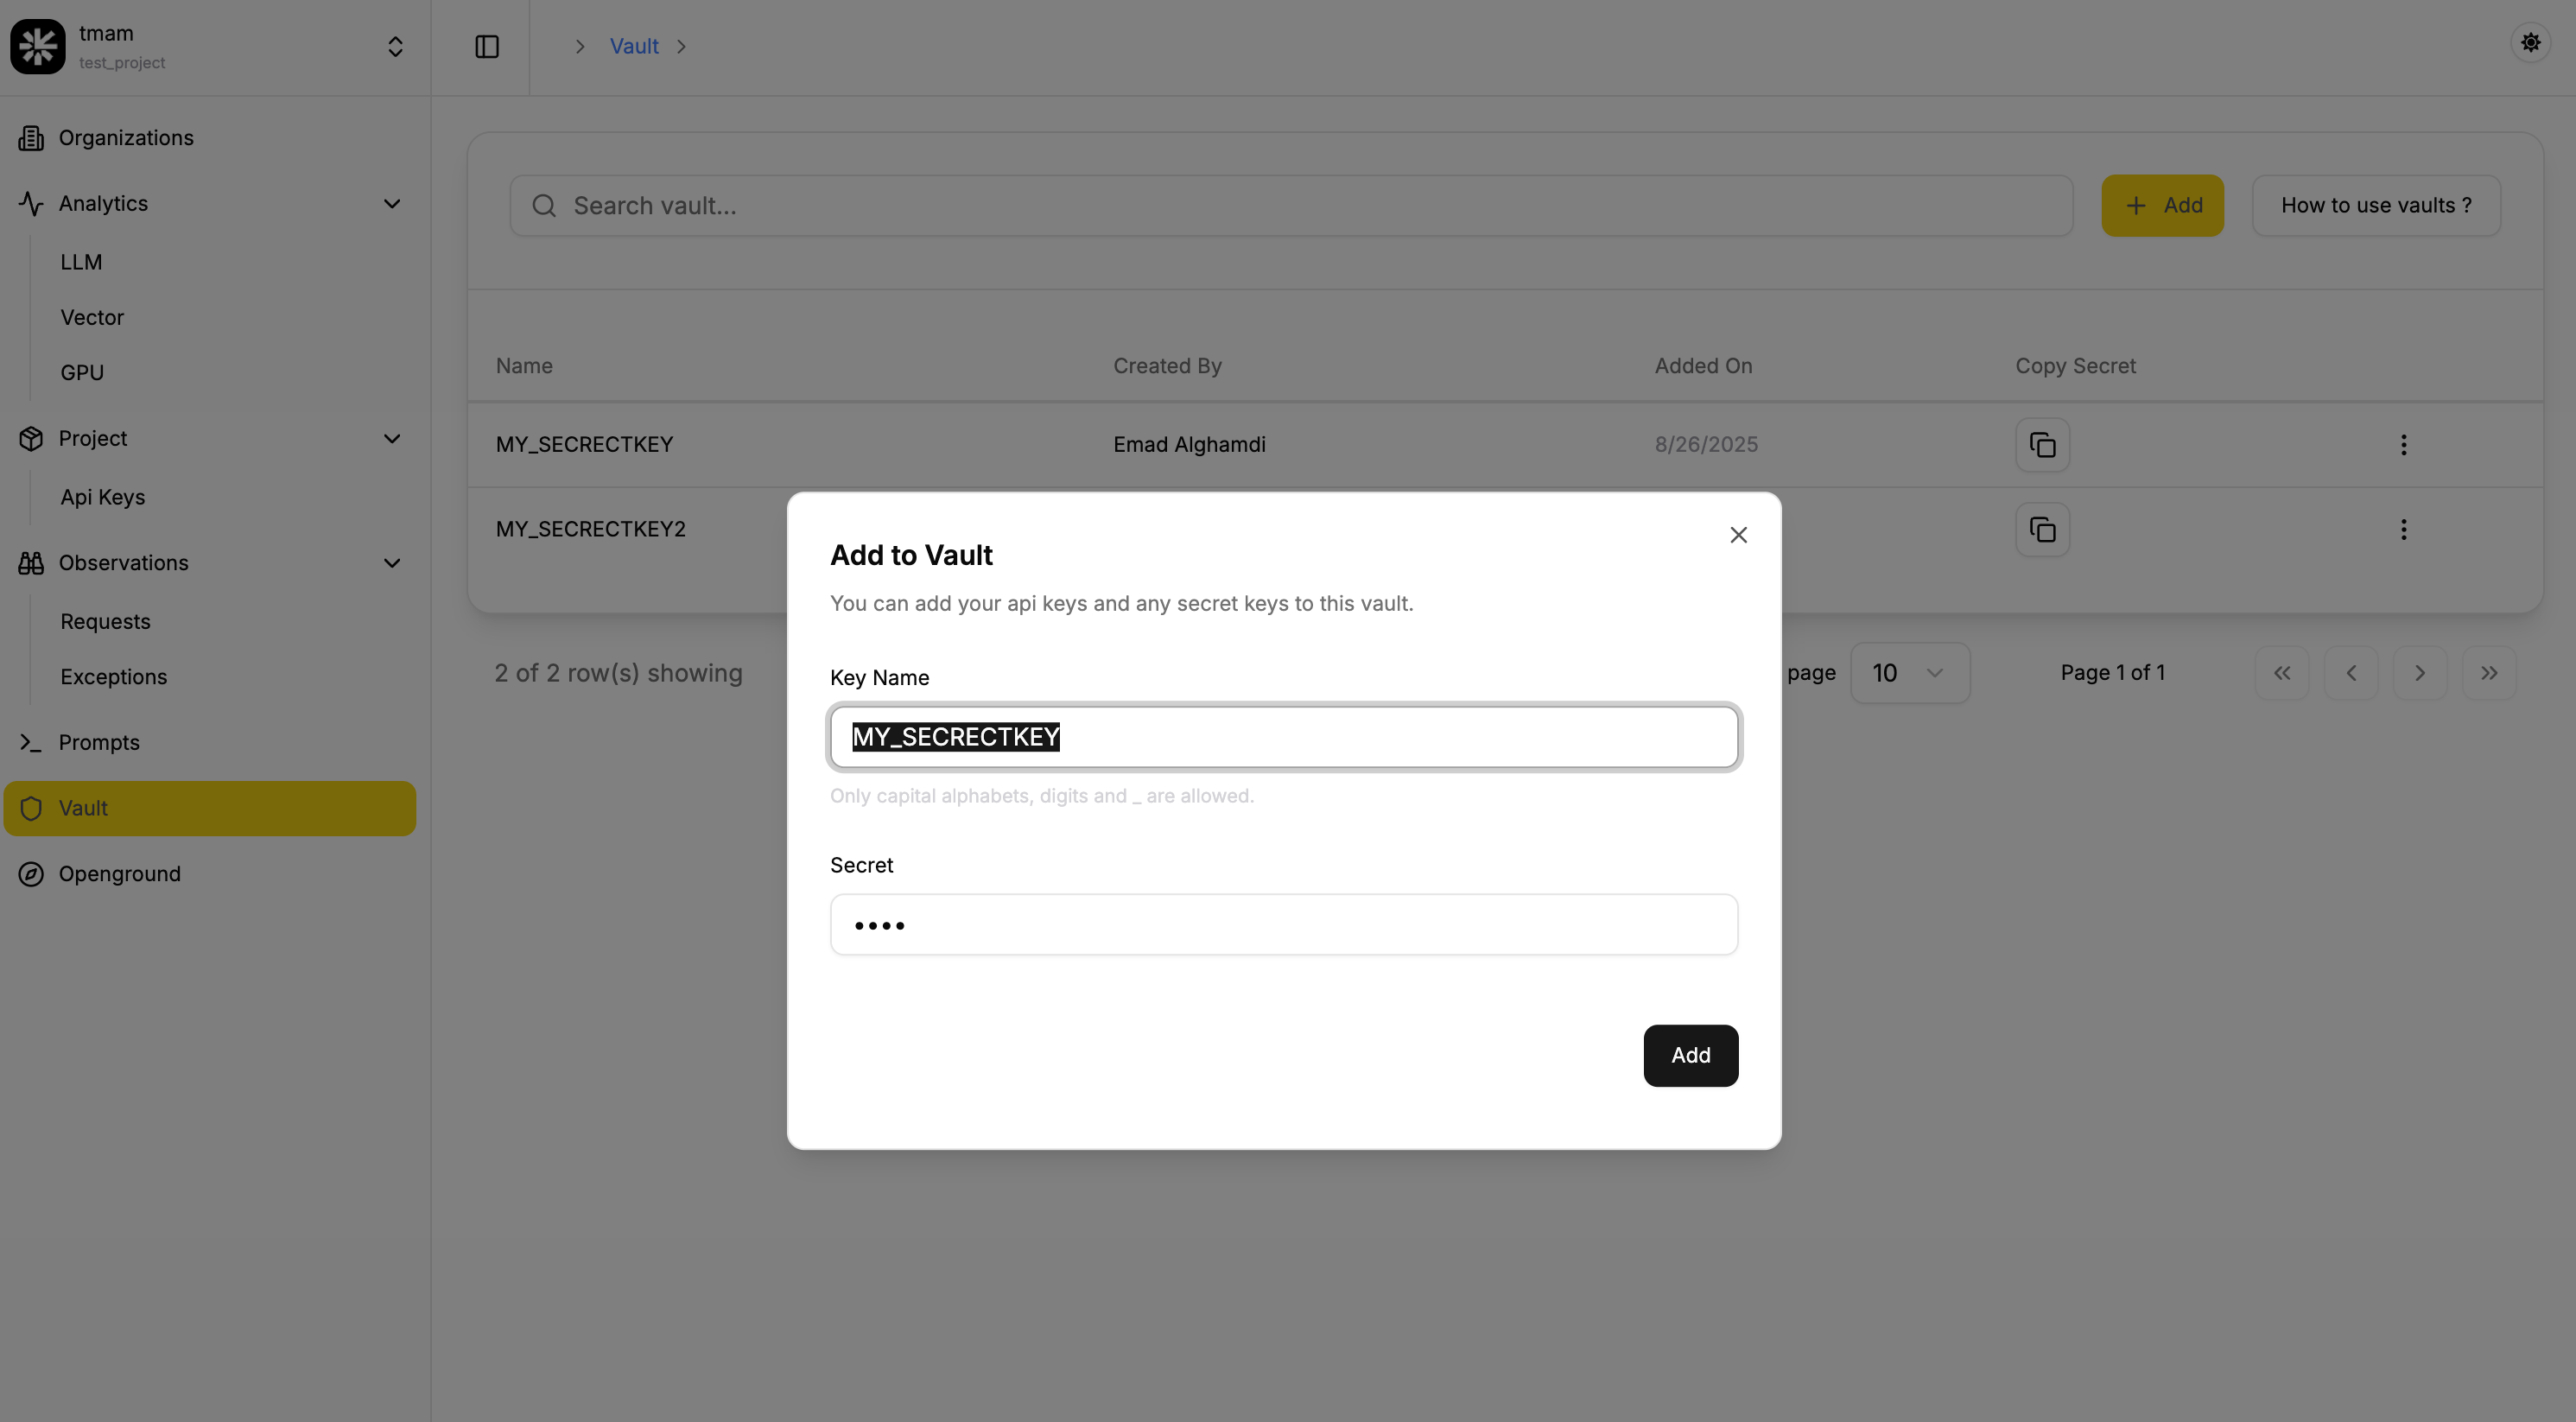Select the MY_SECRECTKEY name cell
Viewport: 2576px width, 1422px height.
pos(584,445)
